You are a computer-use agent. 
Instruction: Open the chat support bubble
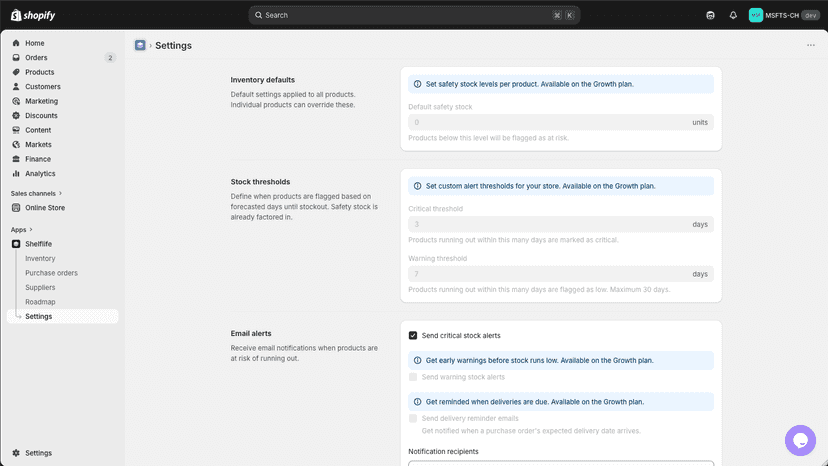pyautogui.click(x=801, y=440)
